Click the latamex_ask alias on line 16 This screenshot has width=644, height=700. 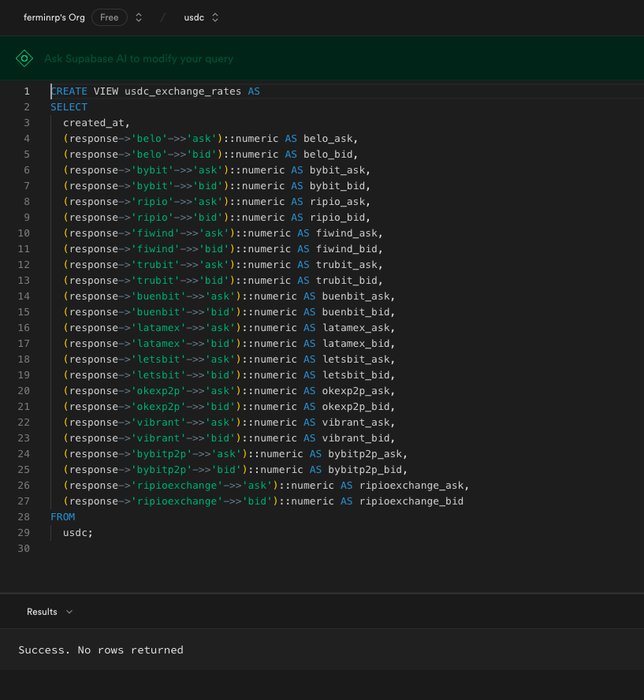pos(356,328)
